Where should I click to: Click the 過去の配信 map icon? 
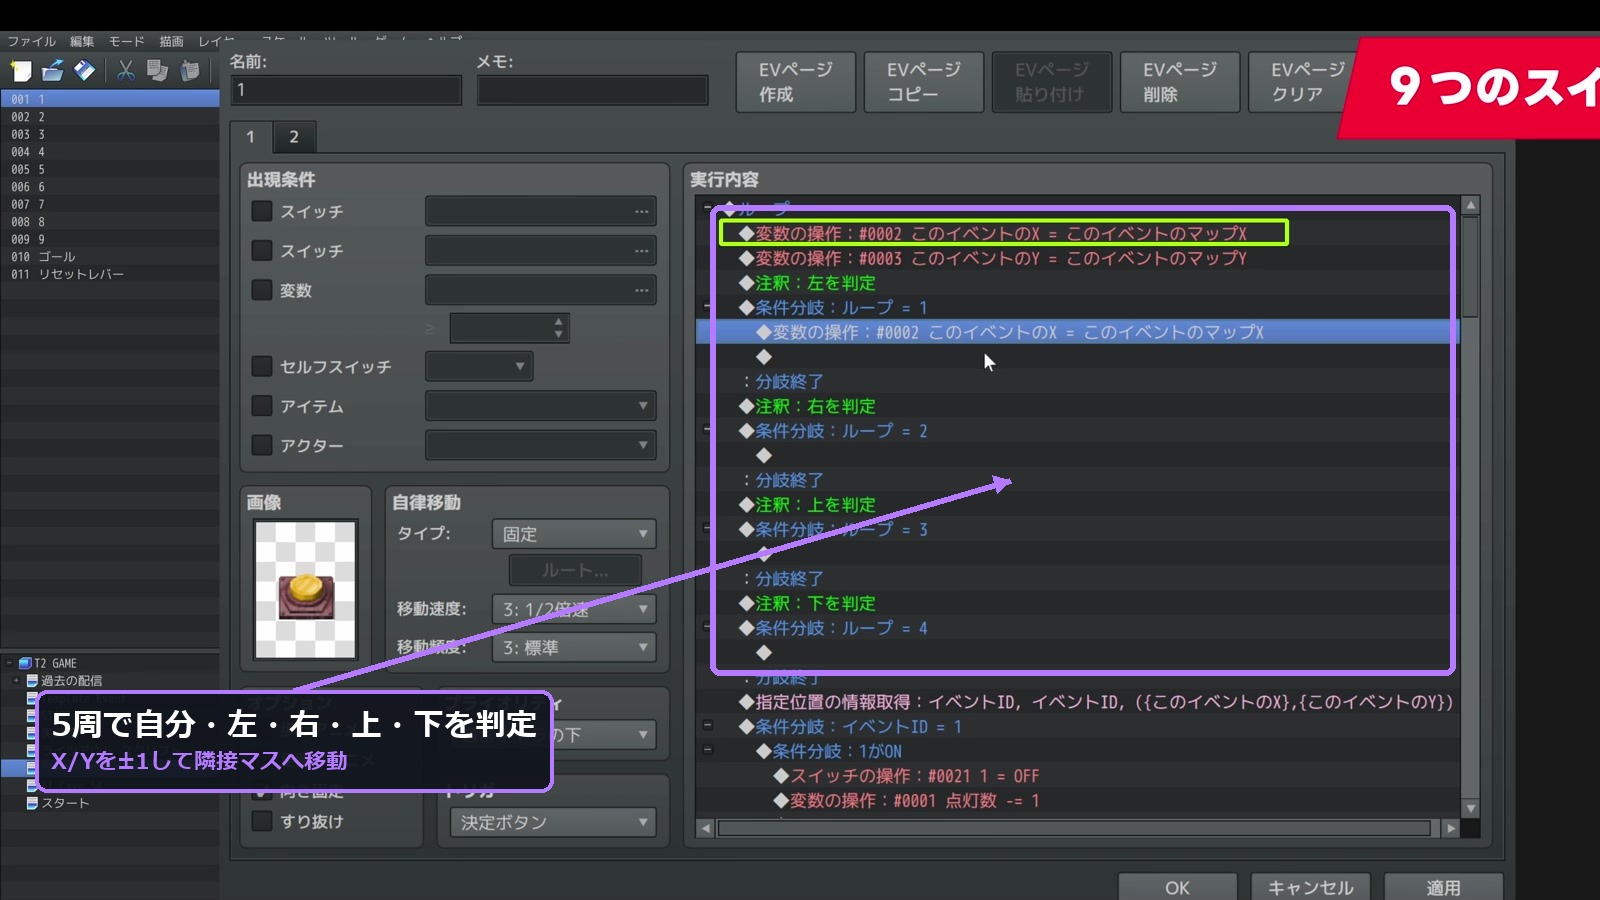33,681
